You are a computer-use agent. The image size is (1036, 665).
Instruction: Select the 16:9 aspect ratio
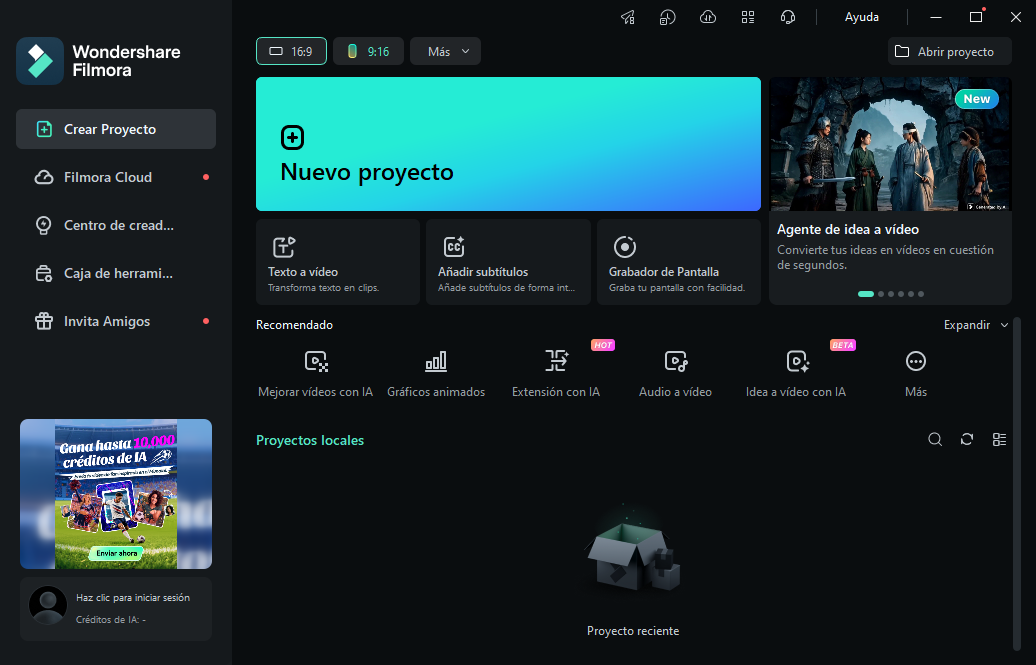pos(291,52)
